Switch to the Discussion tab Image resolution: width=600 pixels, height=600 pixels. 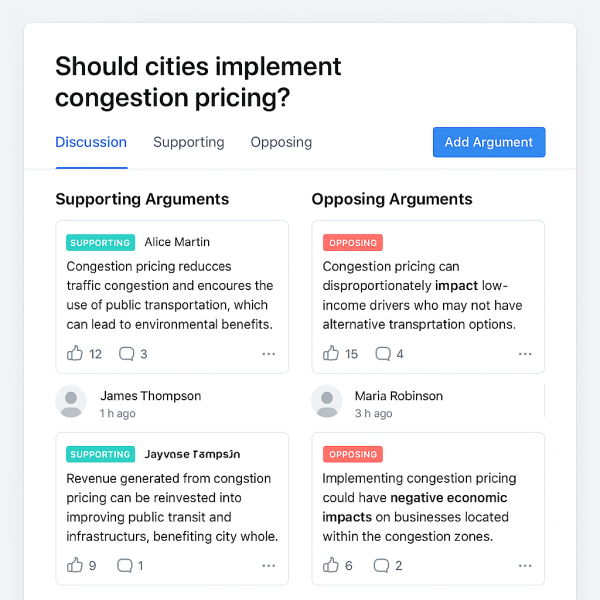tap(91, 142)
